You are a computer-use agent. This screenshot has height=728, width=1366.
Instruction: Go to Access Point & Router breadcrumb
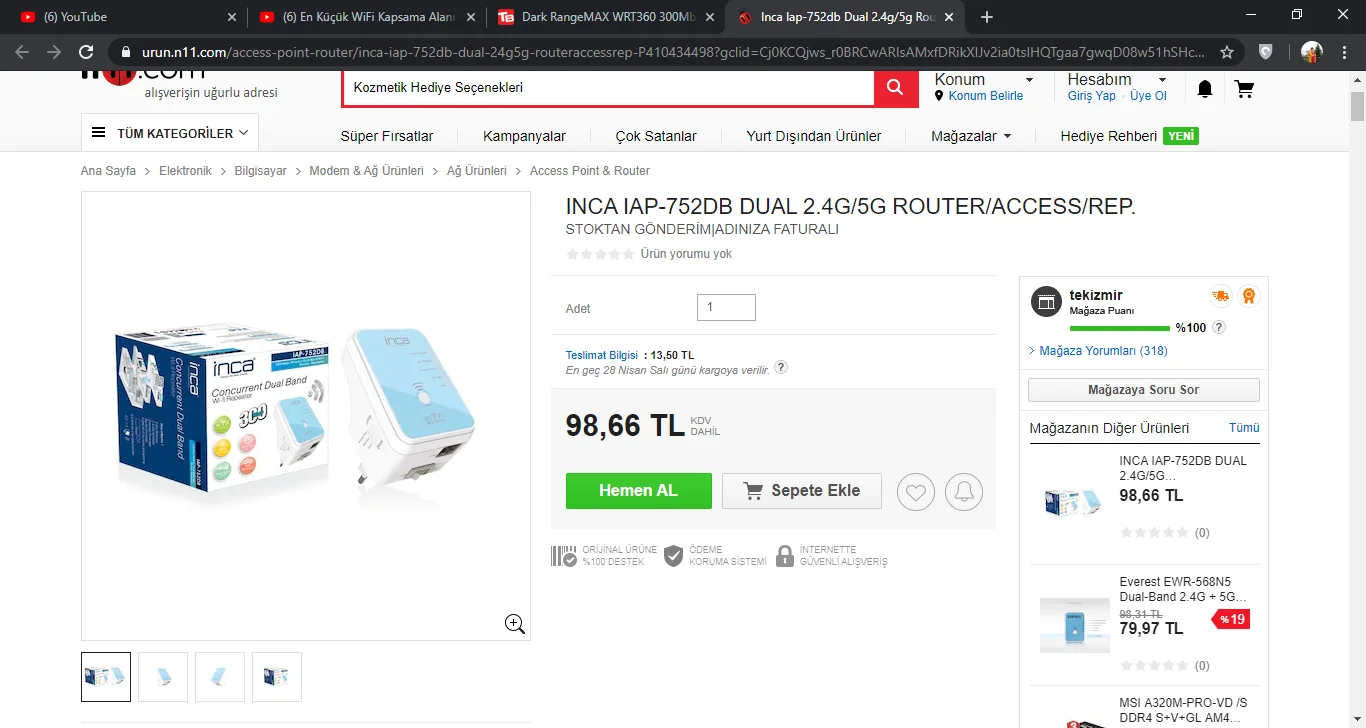[590, 171]
